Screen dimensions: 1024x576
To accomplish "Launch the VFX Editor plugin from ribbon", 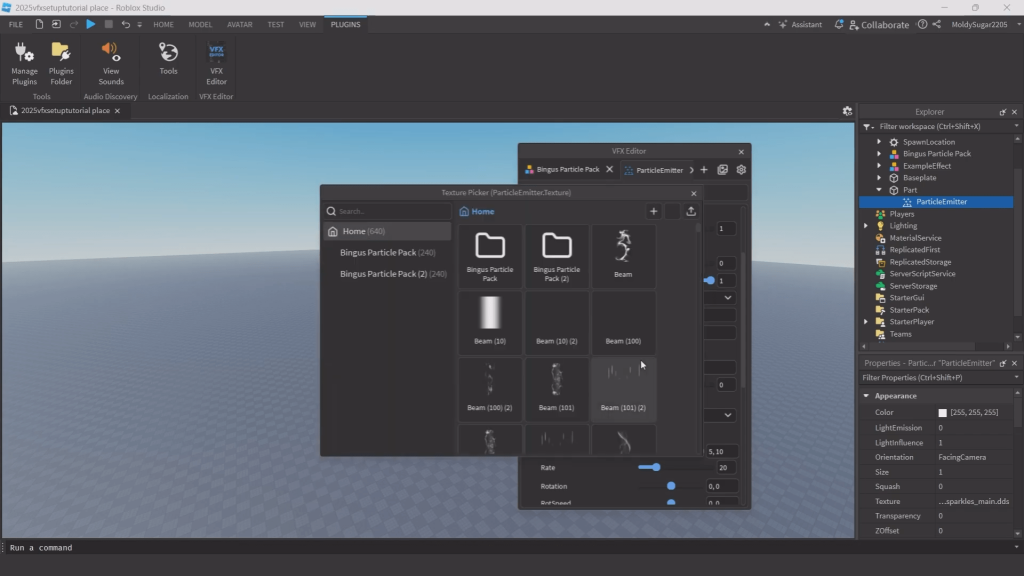I will (216, 63).
